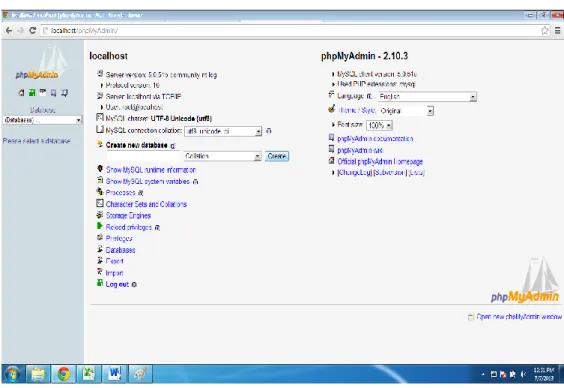Click the green Log out icon in left panel

click(x=32, y=93)
